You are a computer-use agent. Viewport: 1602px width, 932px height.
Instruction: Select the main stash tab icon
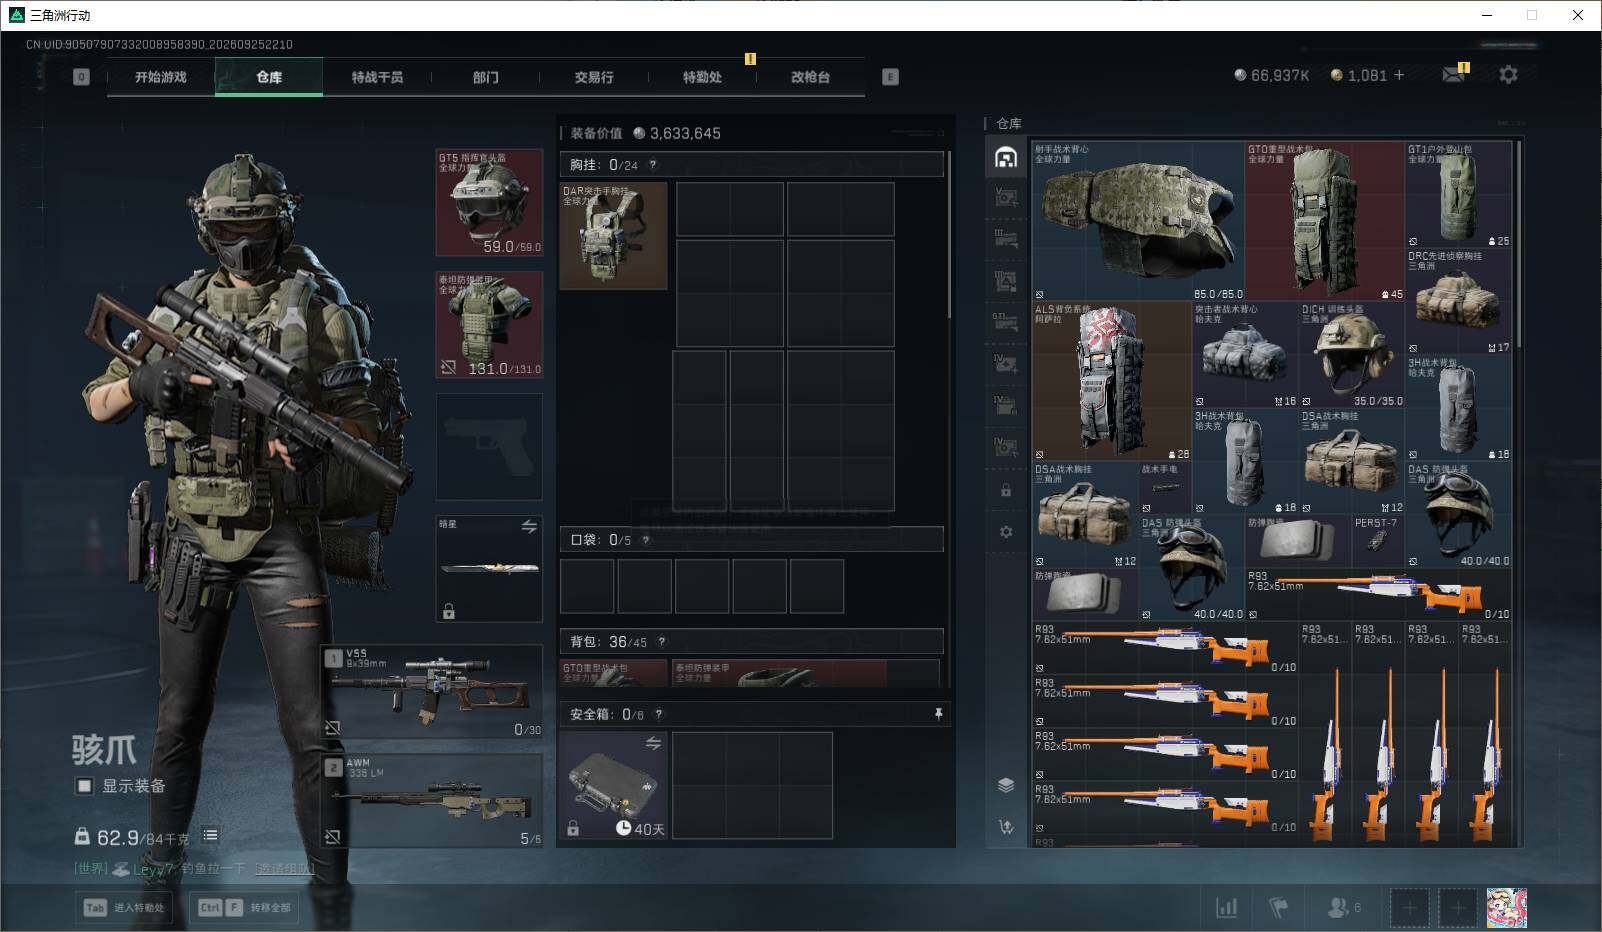pyautogui.click(x=1006, y=157)
